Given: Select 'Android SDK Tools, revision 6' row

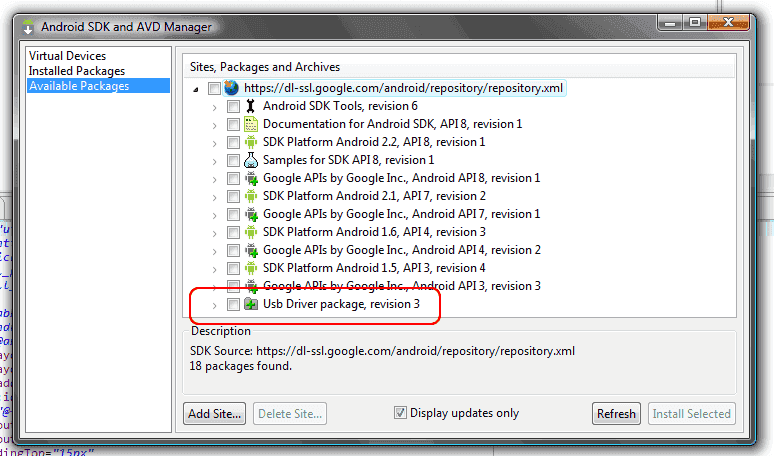Looking at the screenshot, I should click(x=340, y=106).
